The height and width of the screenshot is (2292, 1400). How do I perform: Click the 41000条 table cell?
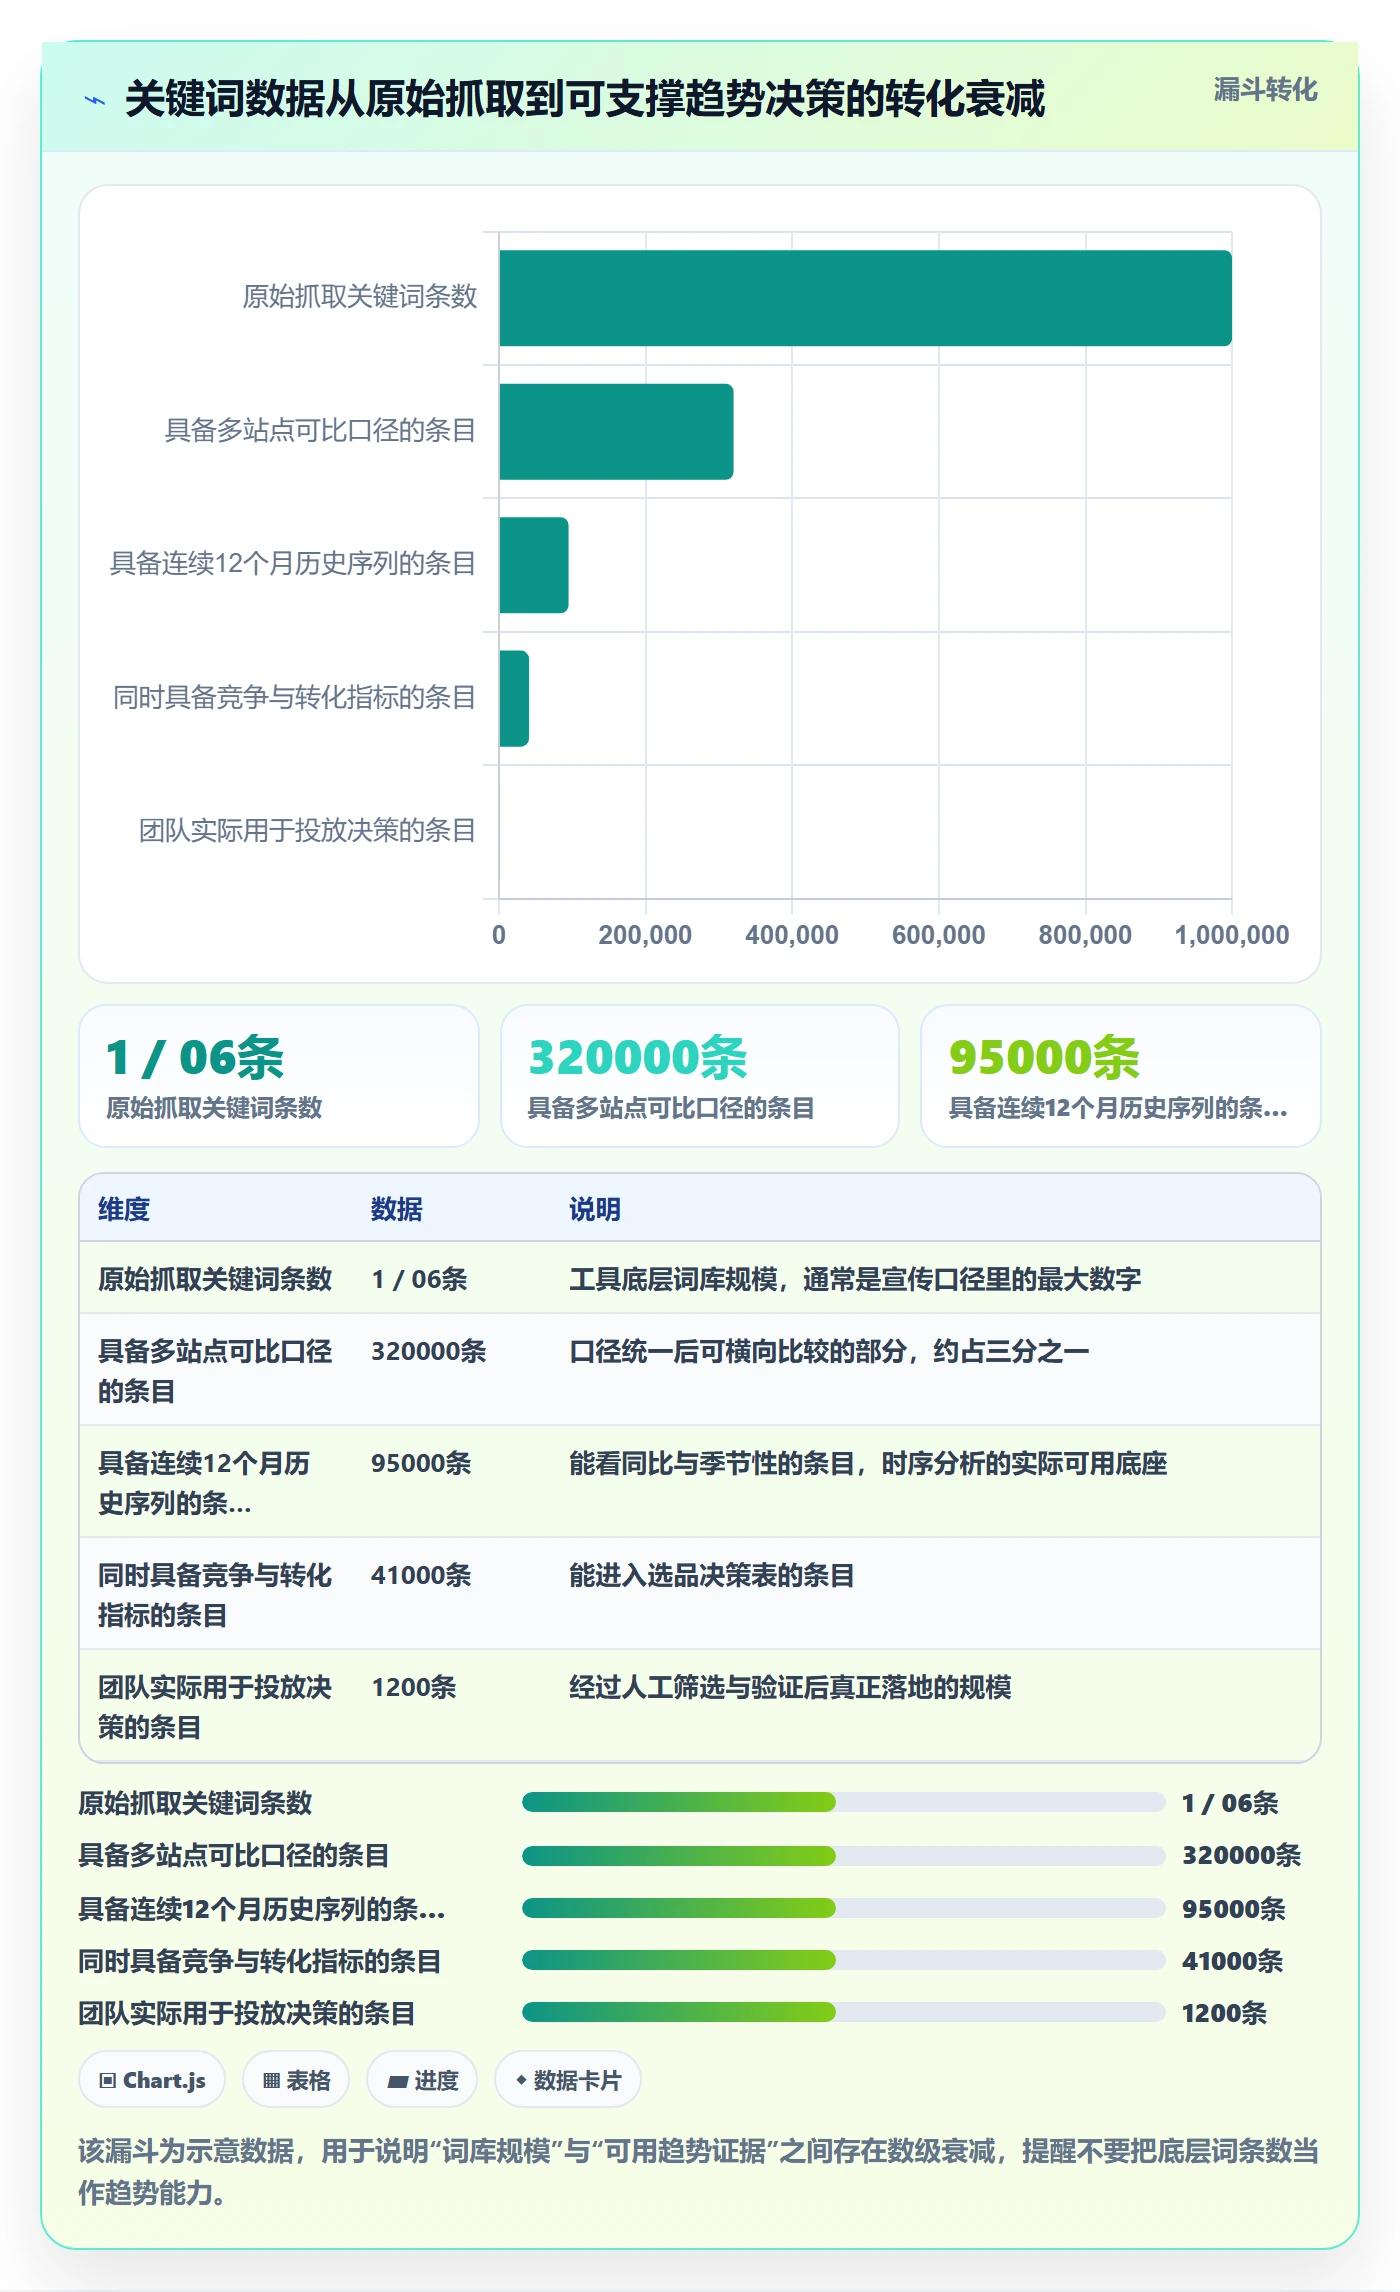pos(421,1575)
